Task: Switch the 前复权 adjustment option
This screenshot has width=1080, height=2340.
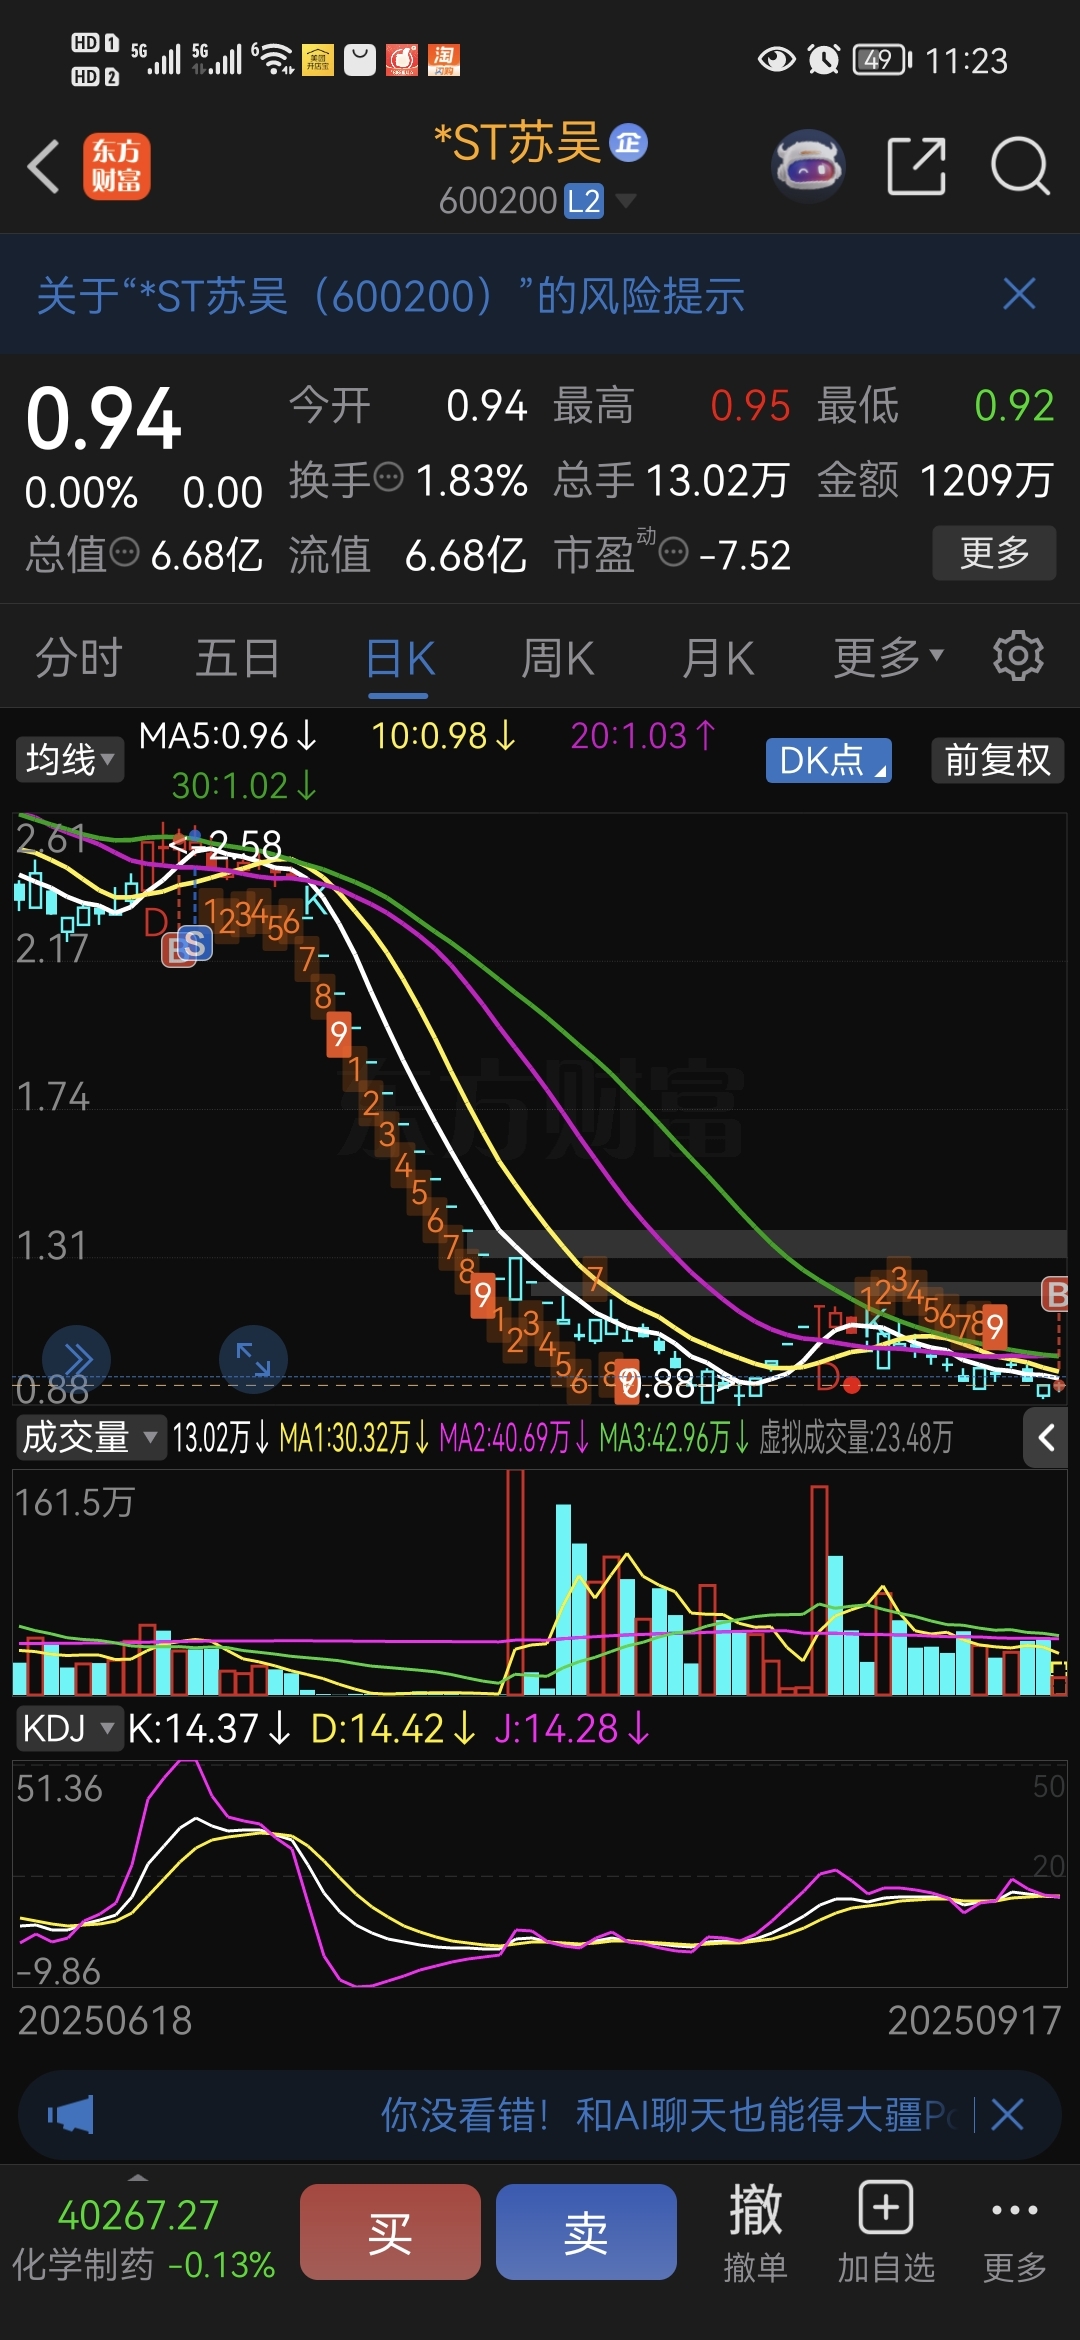Action: 997,760
